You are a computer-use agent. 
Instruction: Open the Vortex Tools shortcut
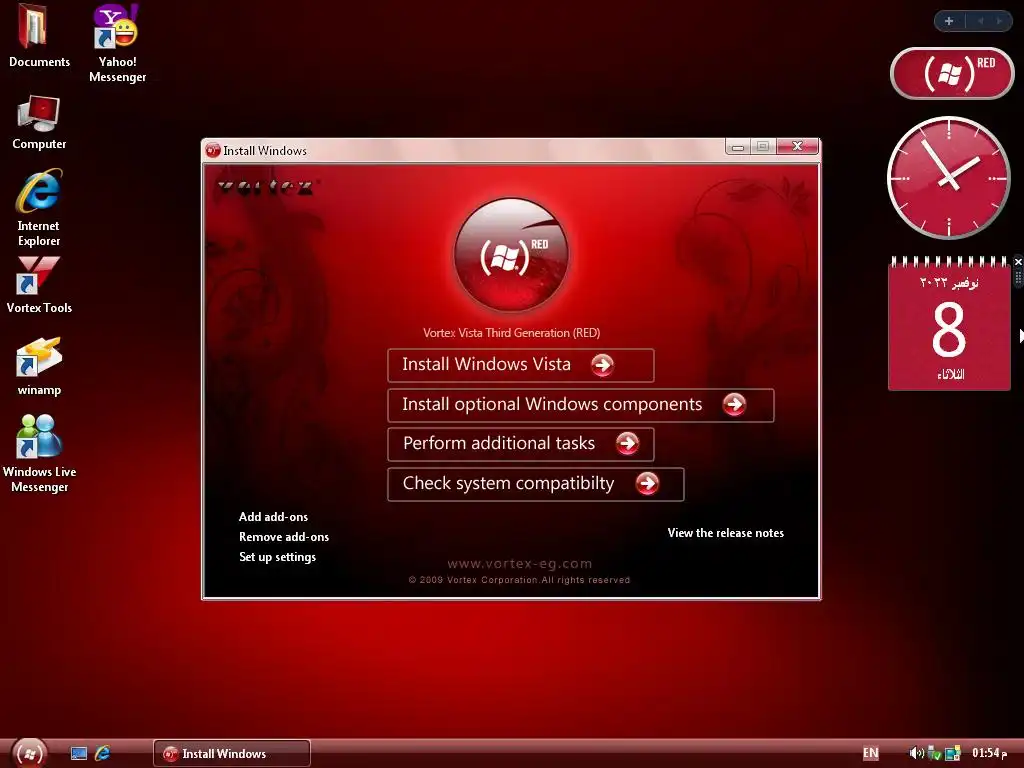tap(39, 285)
